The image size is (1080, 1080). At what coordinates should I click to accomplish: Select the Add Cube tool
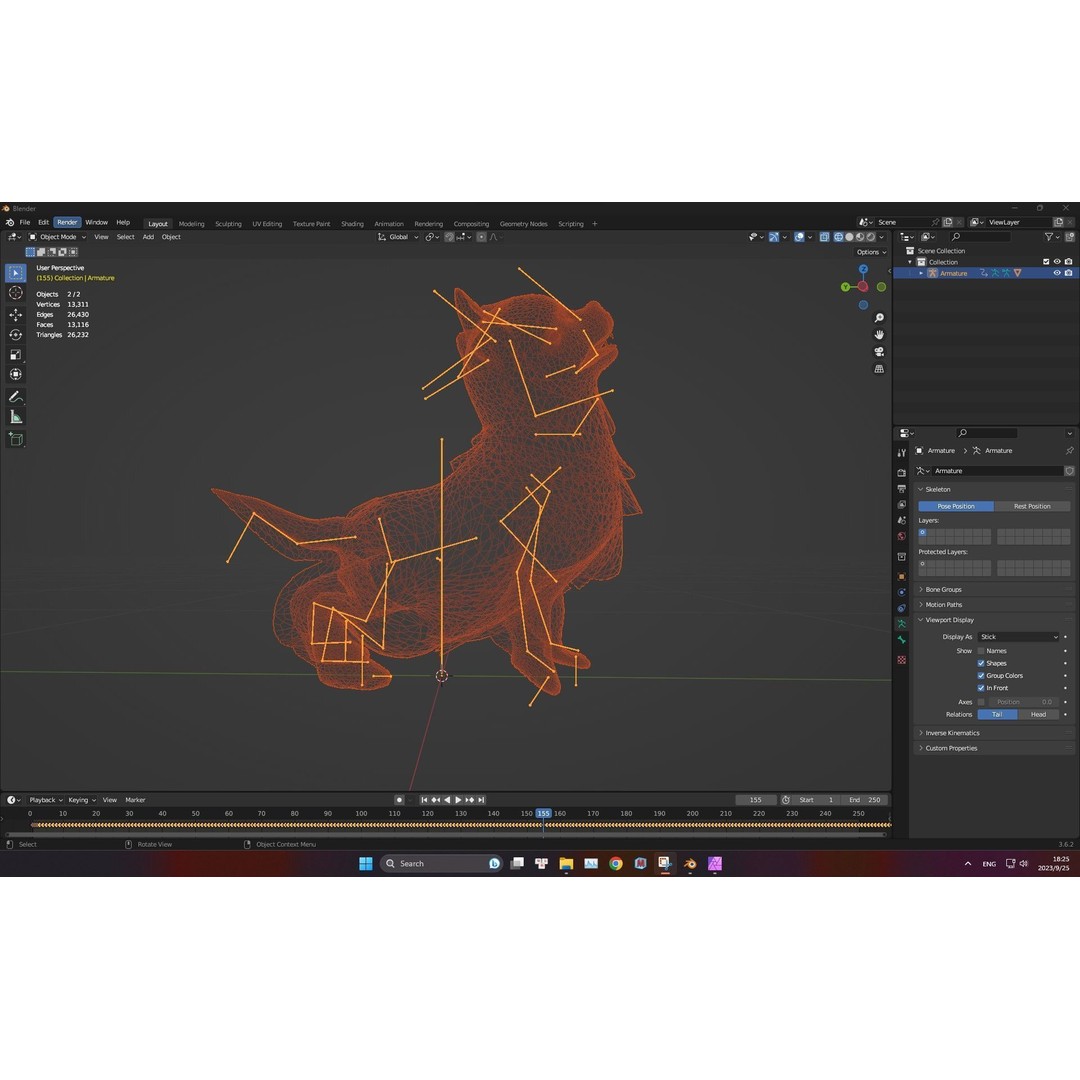(15, 439)
